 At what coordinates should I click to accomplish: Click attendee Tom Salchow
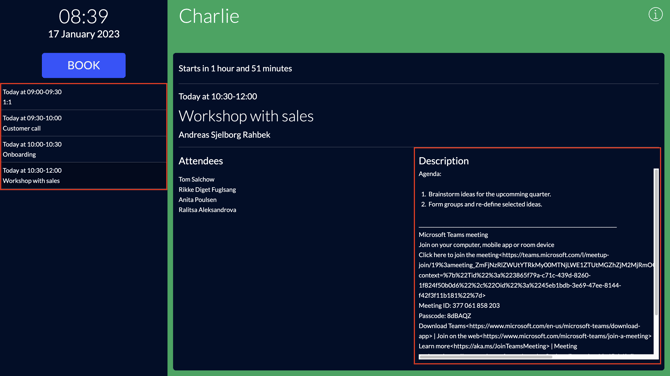pyautogui.click(x=197, y=179)
